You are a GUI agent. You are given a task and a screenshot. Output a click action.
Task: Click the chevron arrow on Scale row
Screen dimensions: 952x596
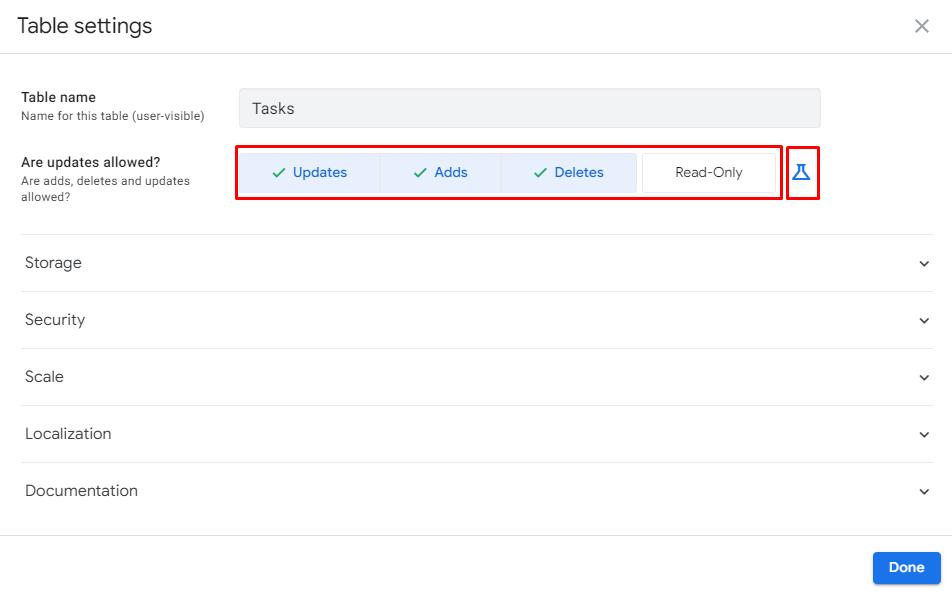point(924,378)
